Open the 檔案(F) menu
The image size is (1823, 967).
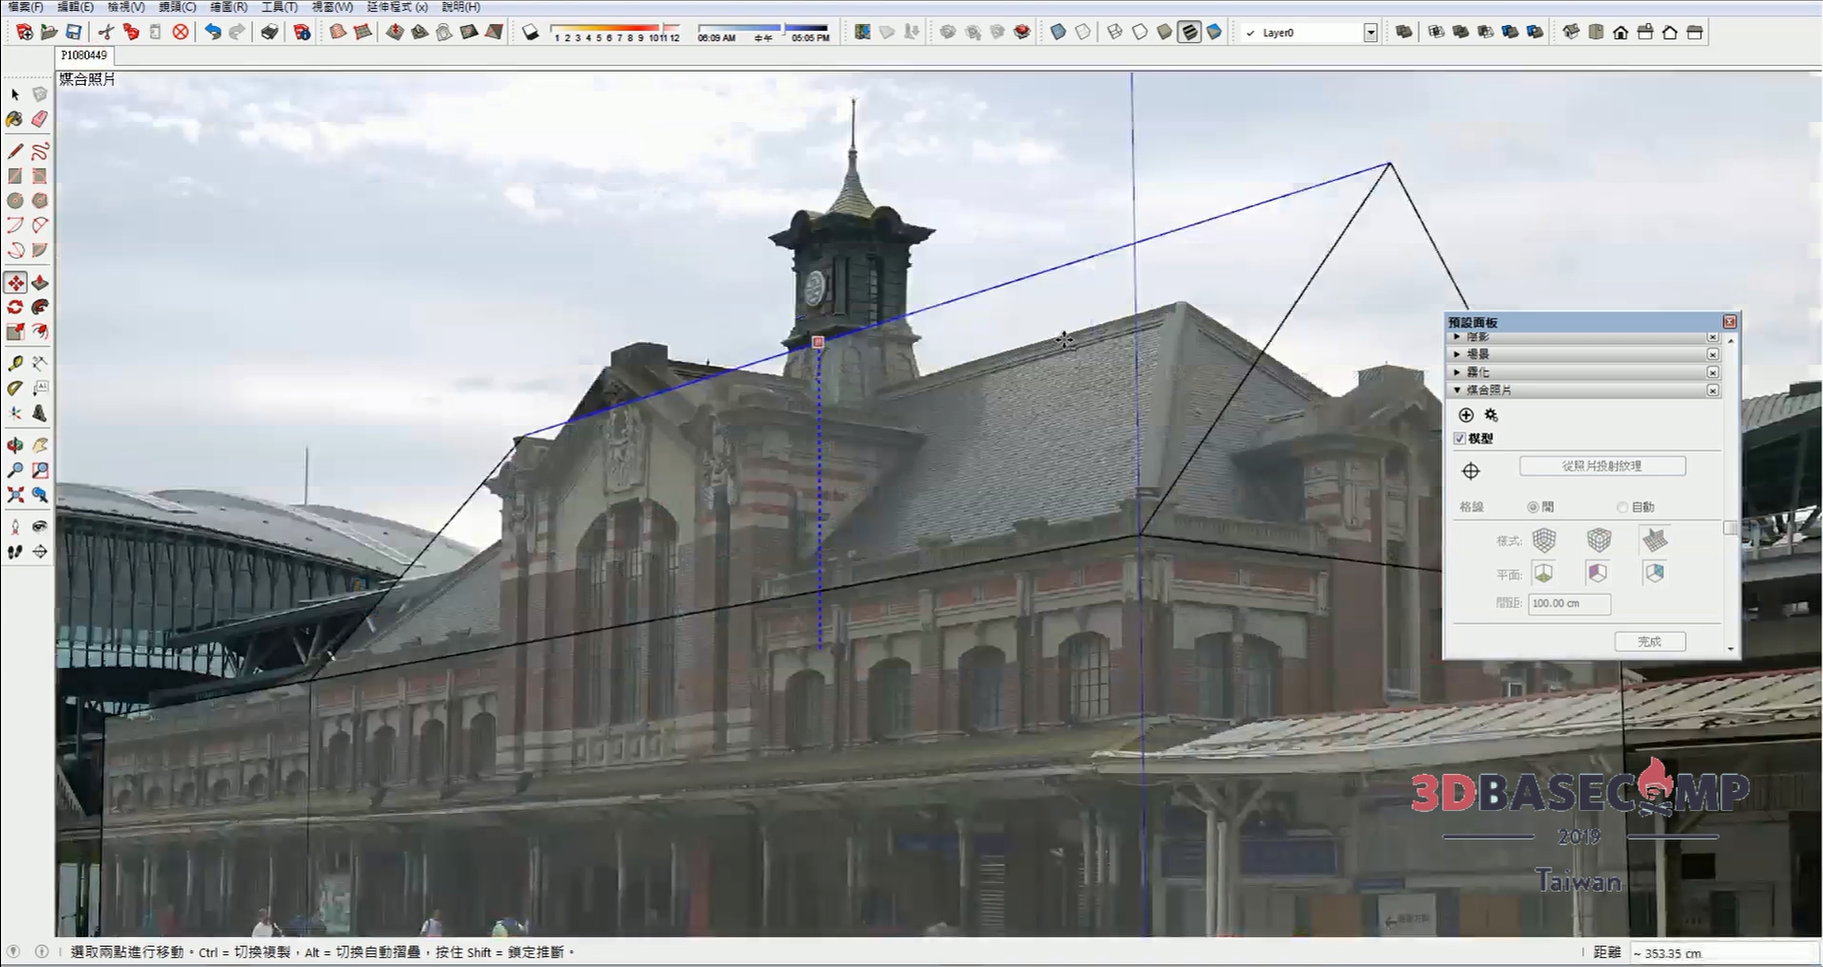(25, 7)
